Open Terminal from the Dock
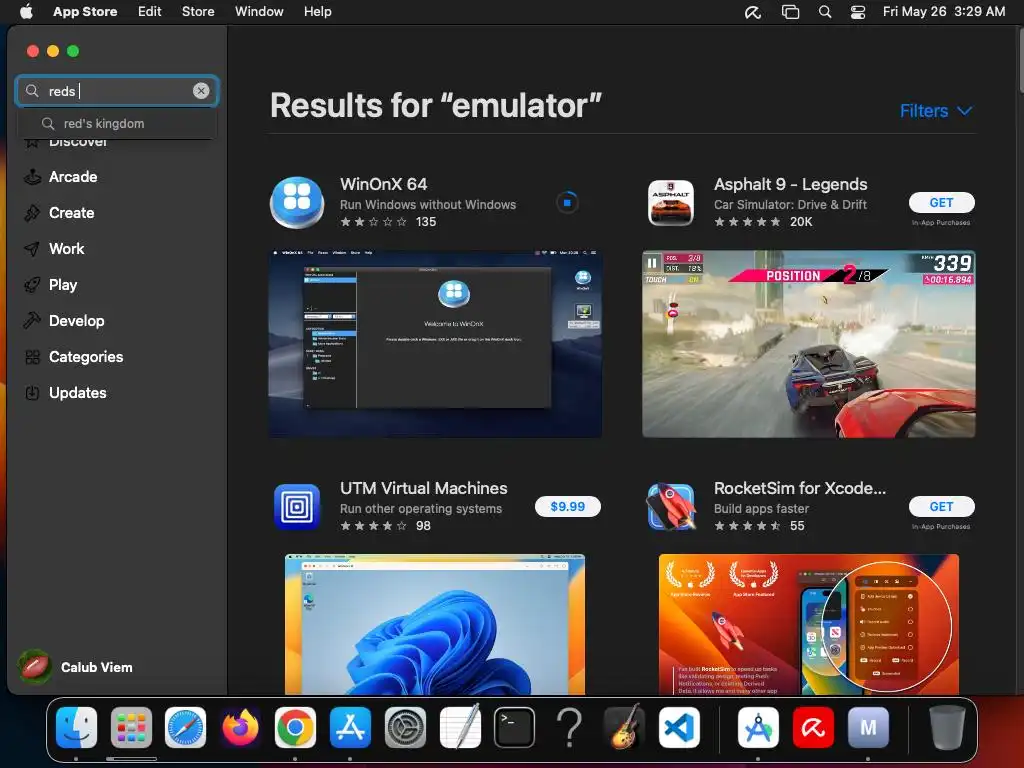Screen dimensions: 1024x768 pyautogui.click(x=515, y=728)
